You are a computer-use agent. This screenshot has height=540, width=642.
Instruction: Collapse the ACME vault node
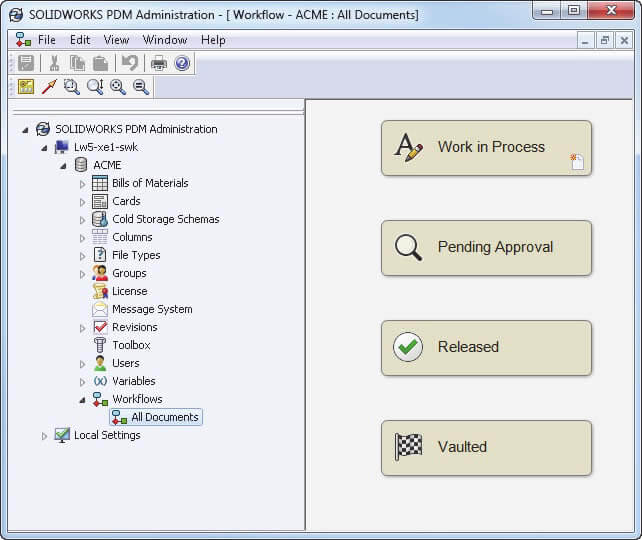click(x=63, y=166)
